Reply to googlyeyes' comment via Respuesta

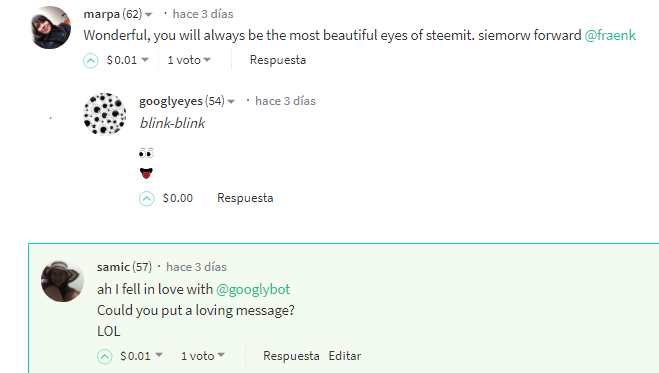point(245,198)
